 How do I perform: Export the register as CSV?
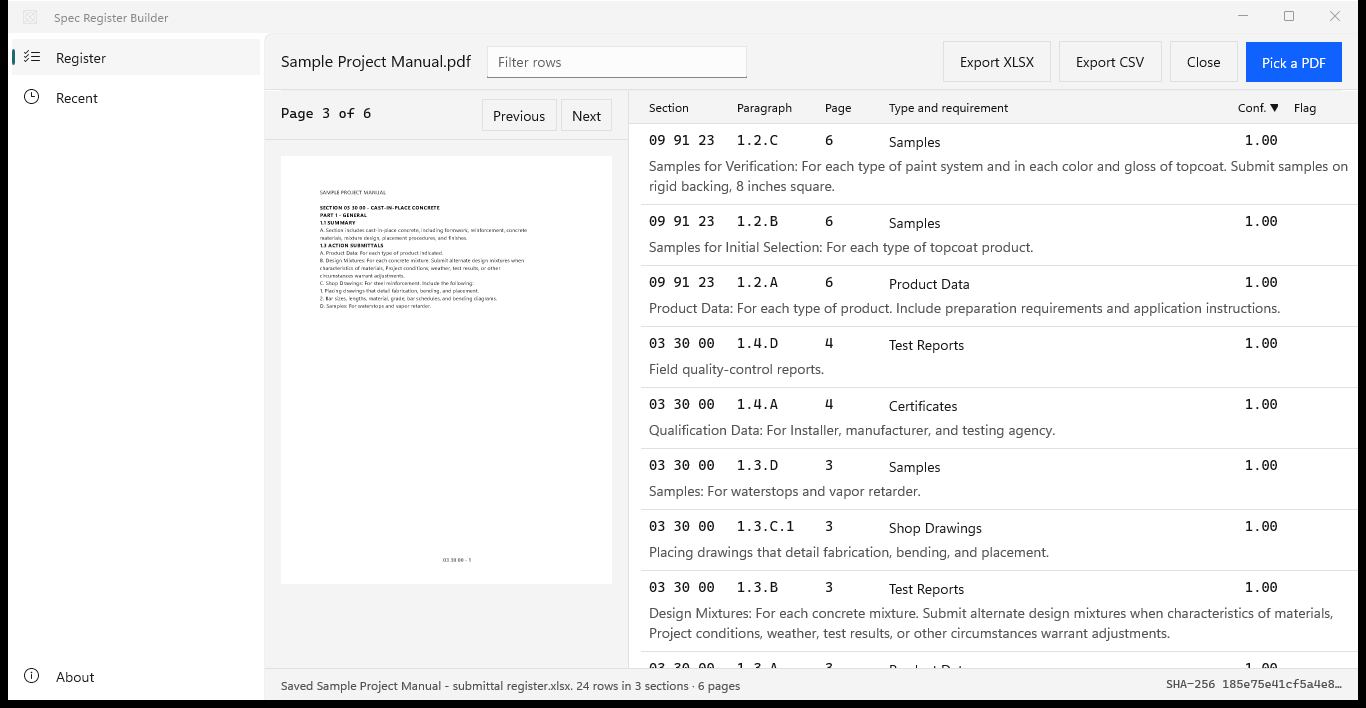pos(1110,62)
